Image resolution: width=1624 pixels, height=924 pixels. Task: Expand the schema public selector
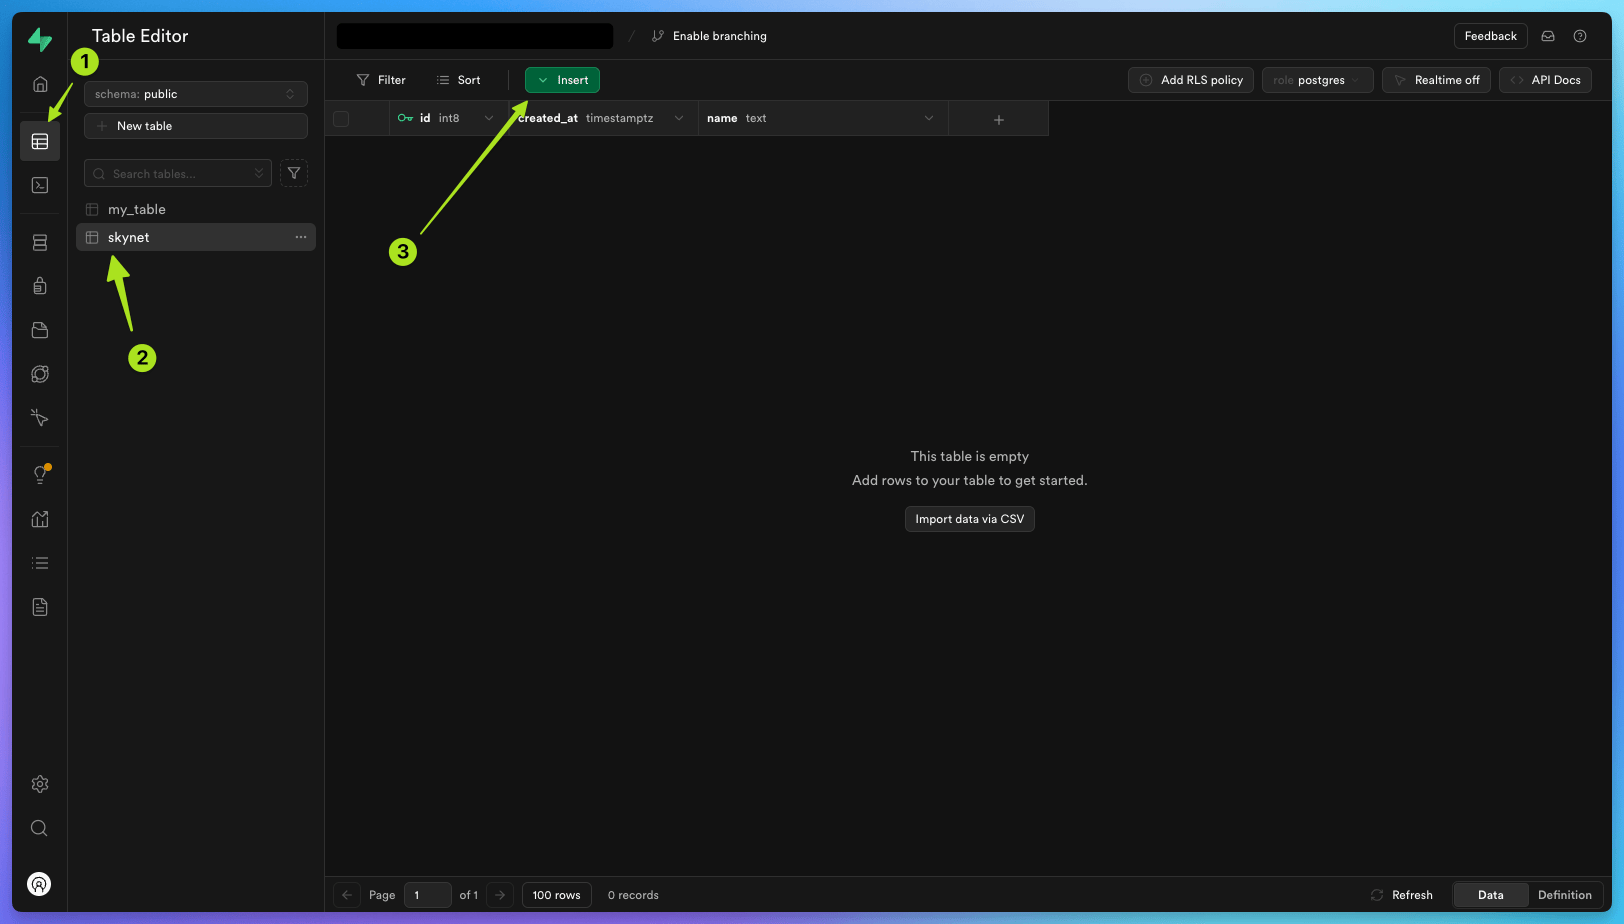pos(196,94)
